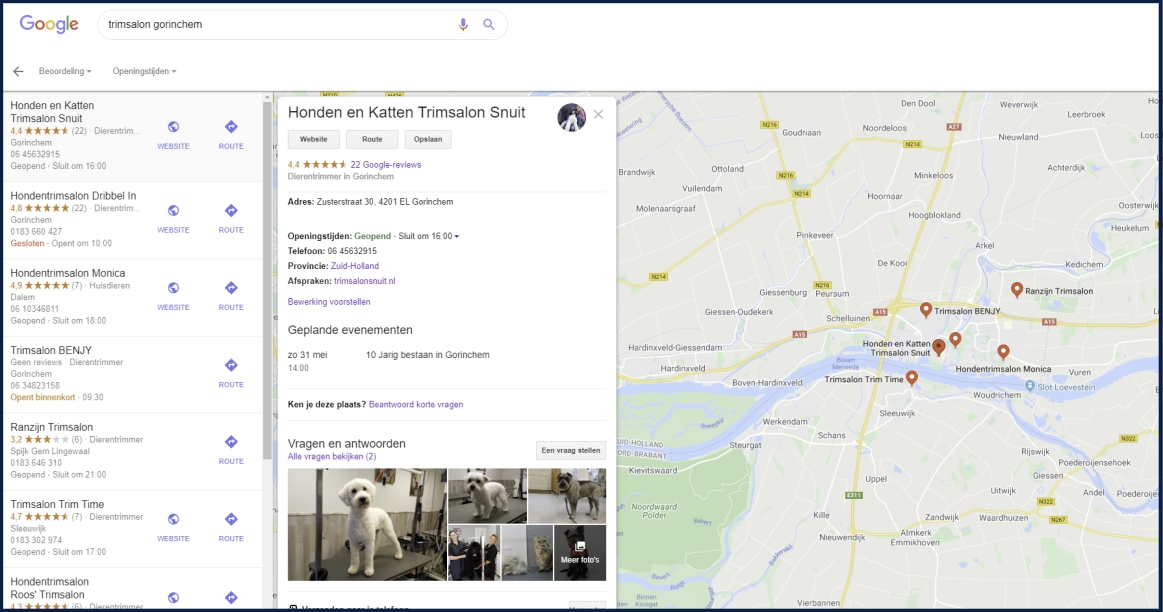Expand the Beoordeling filter dropdown

(x=65, y=71)
